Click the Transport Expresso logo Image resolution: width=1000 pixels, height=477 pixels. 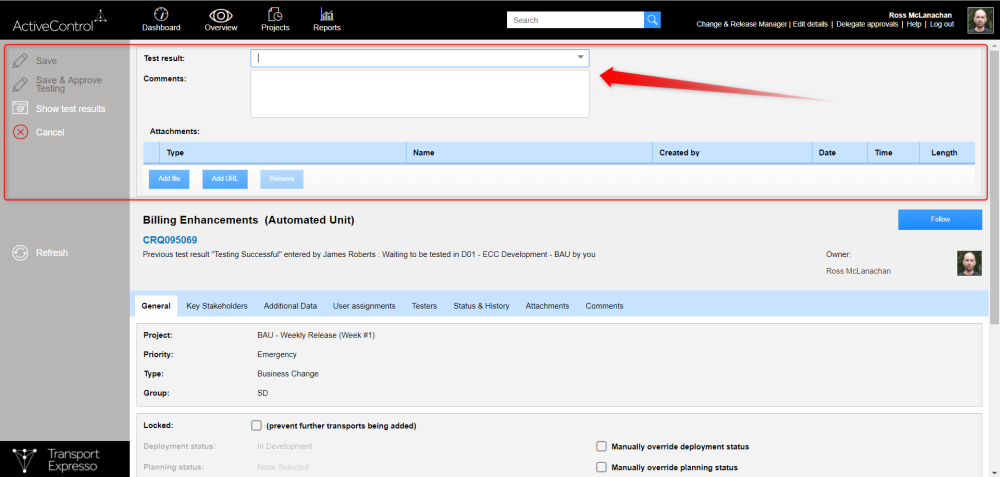[56, 460]
